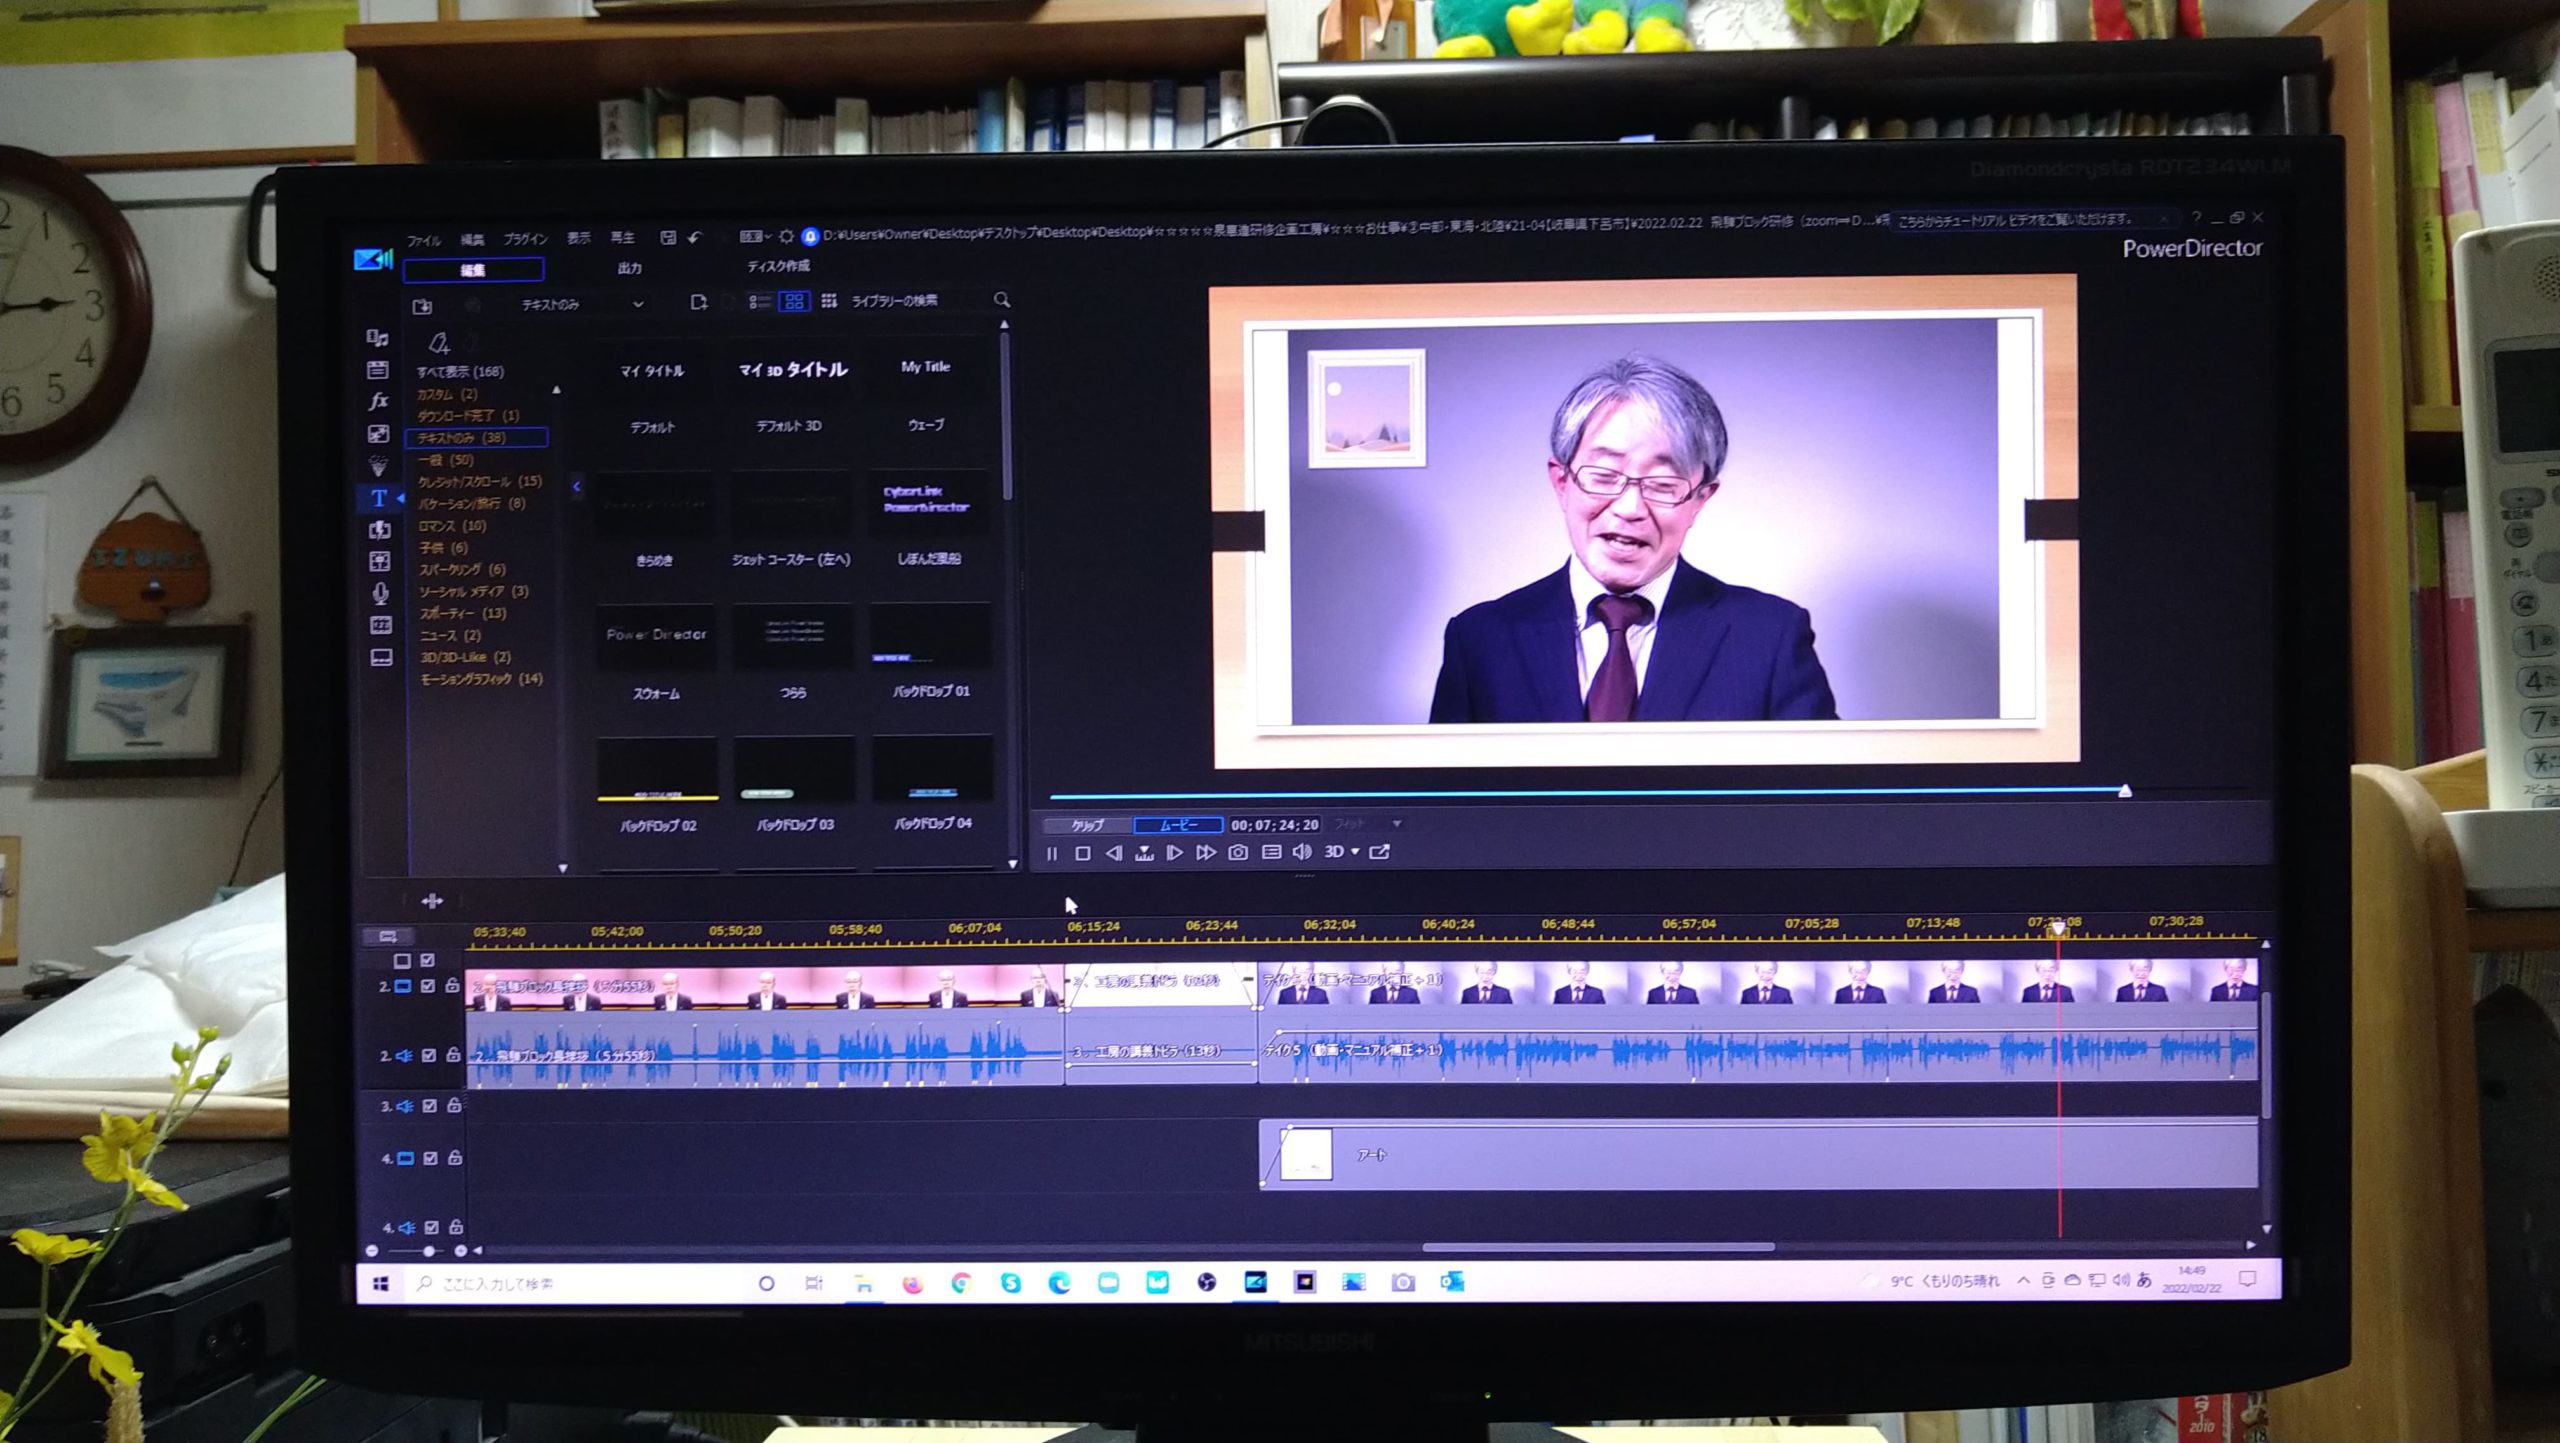Switch the library to large icon view

tap(795, 300)
